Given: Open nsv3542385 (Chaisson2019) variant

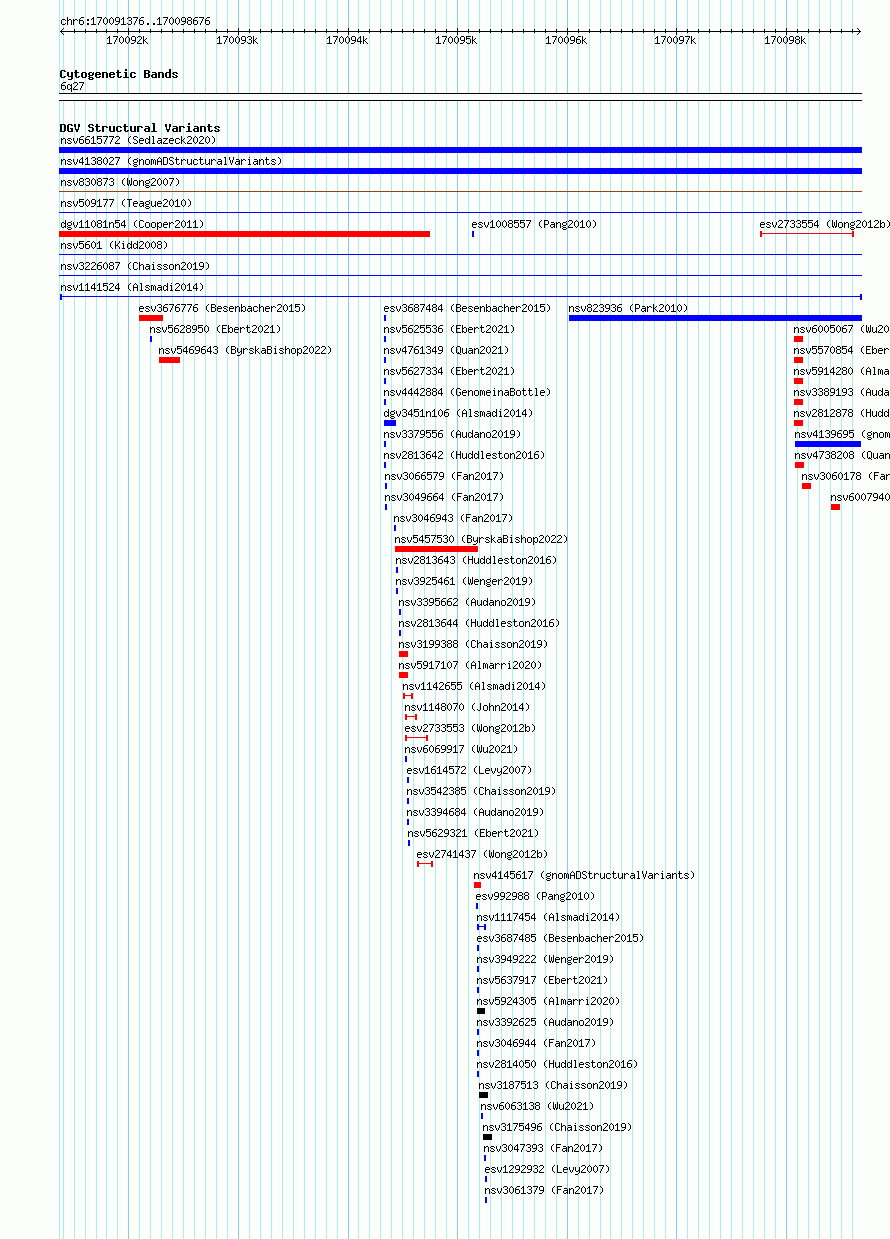Looking at the screenshot, I should [481, 791].
